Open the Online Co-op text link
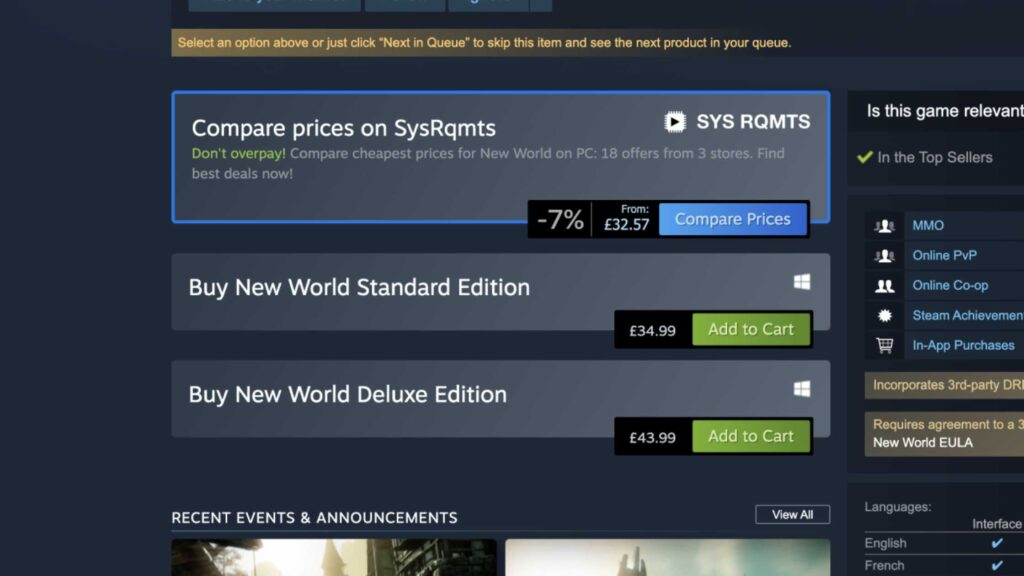Viewport: 1024px width, 576px height. [950, 286]
